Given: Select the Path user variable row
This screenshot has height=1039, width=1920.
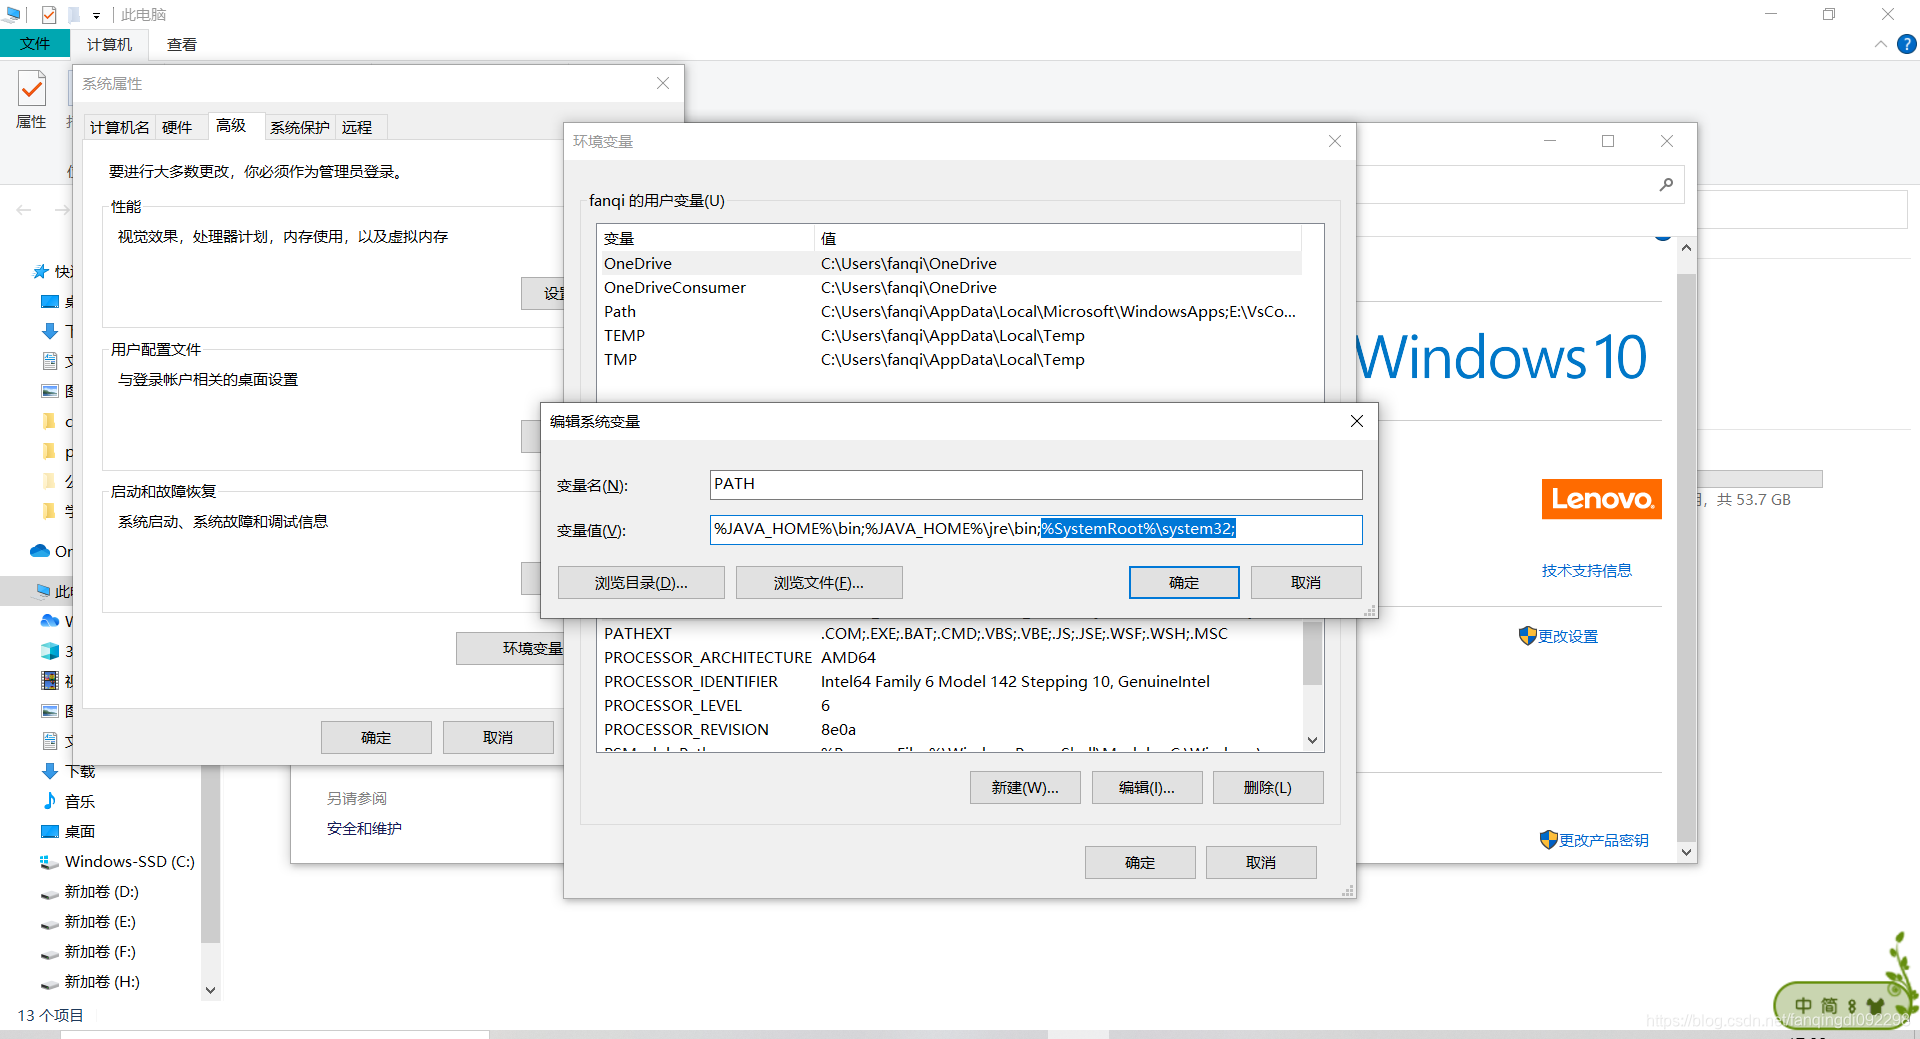Looking at the screenshot, I should point(950,311).
